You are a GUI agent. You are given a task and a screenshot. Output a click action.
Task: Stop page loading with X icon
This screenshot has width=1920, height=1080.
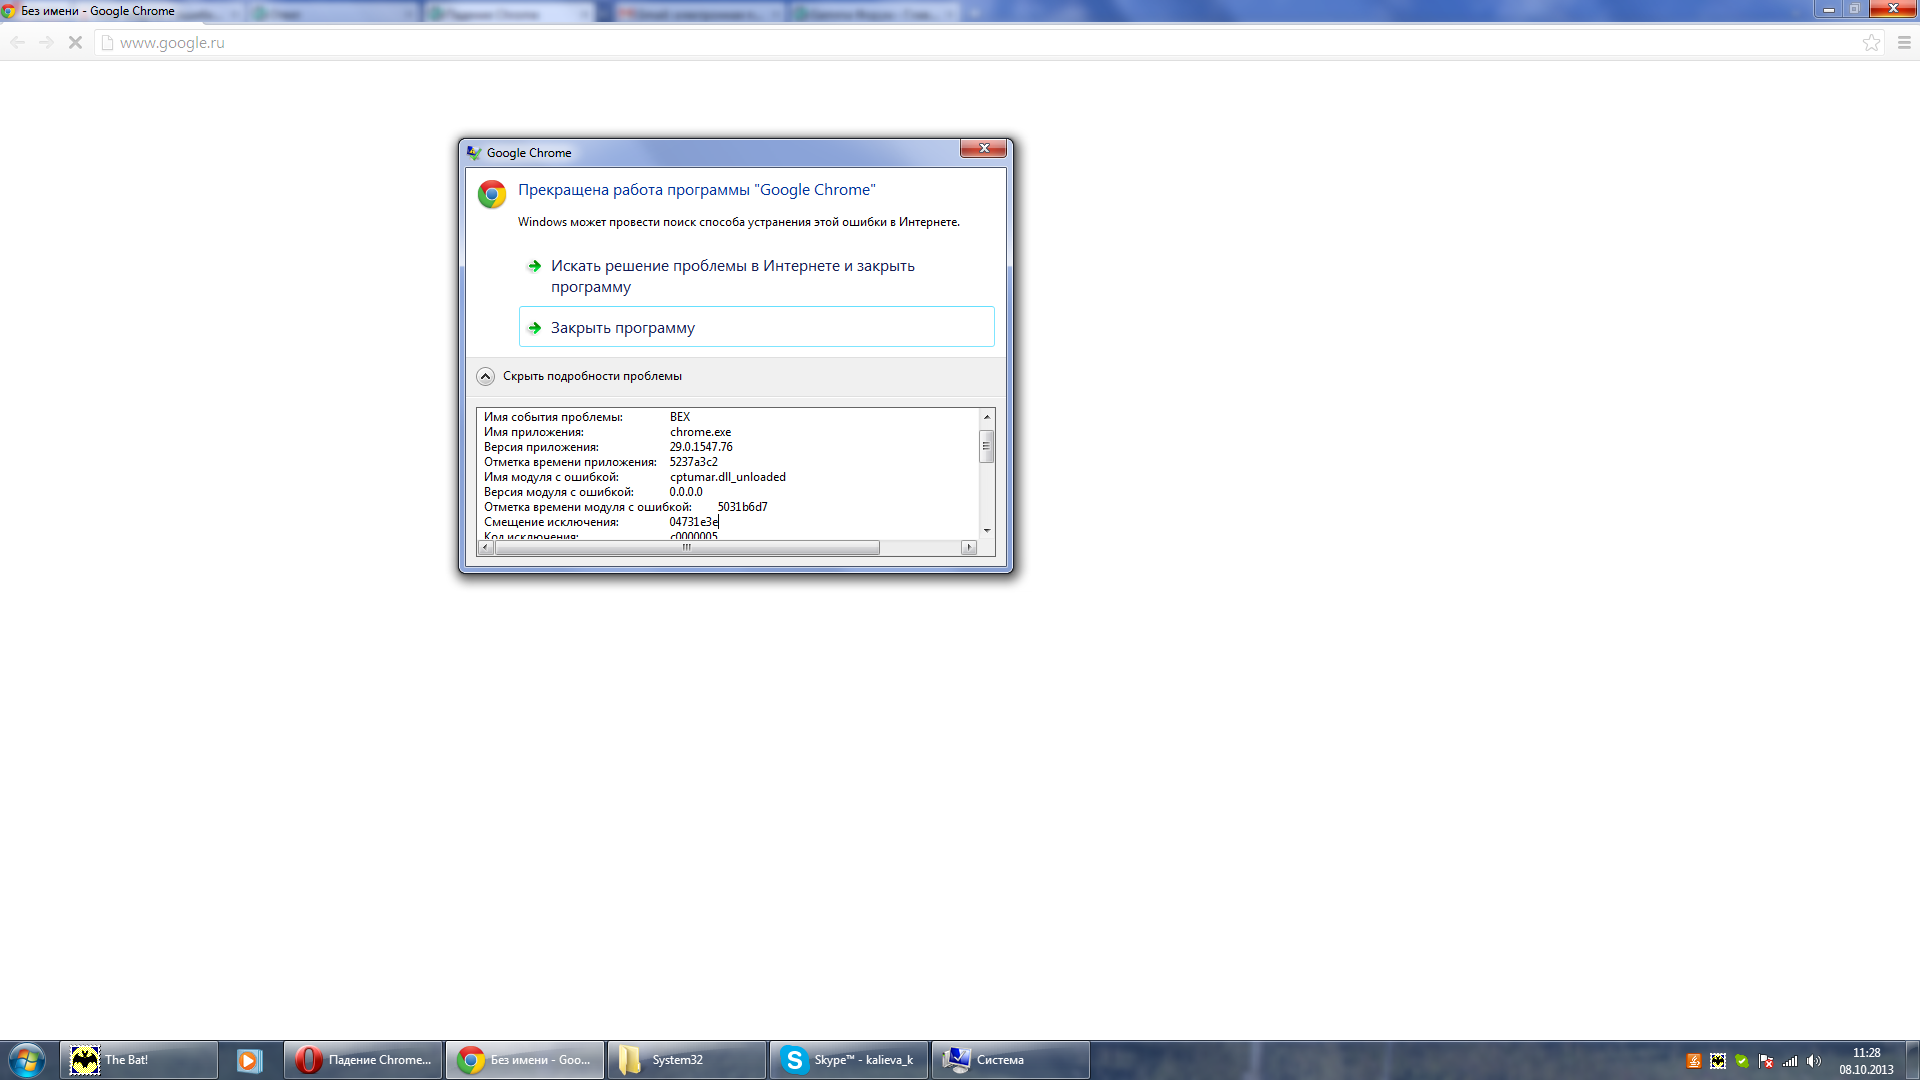tap(75, 42)
